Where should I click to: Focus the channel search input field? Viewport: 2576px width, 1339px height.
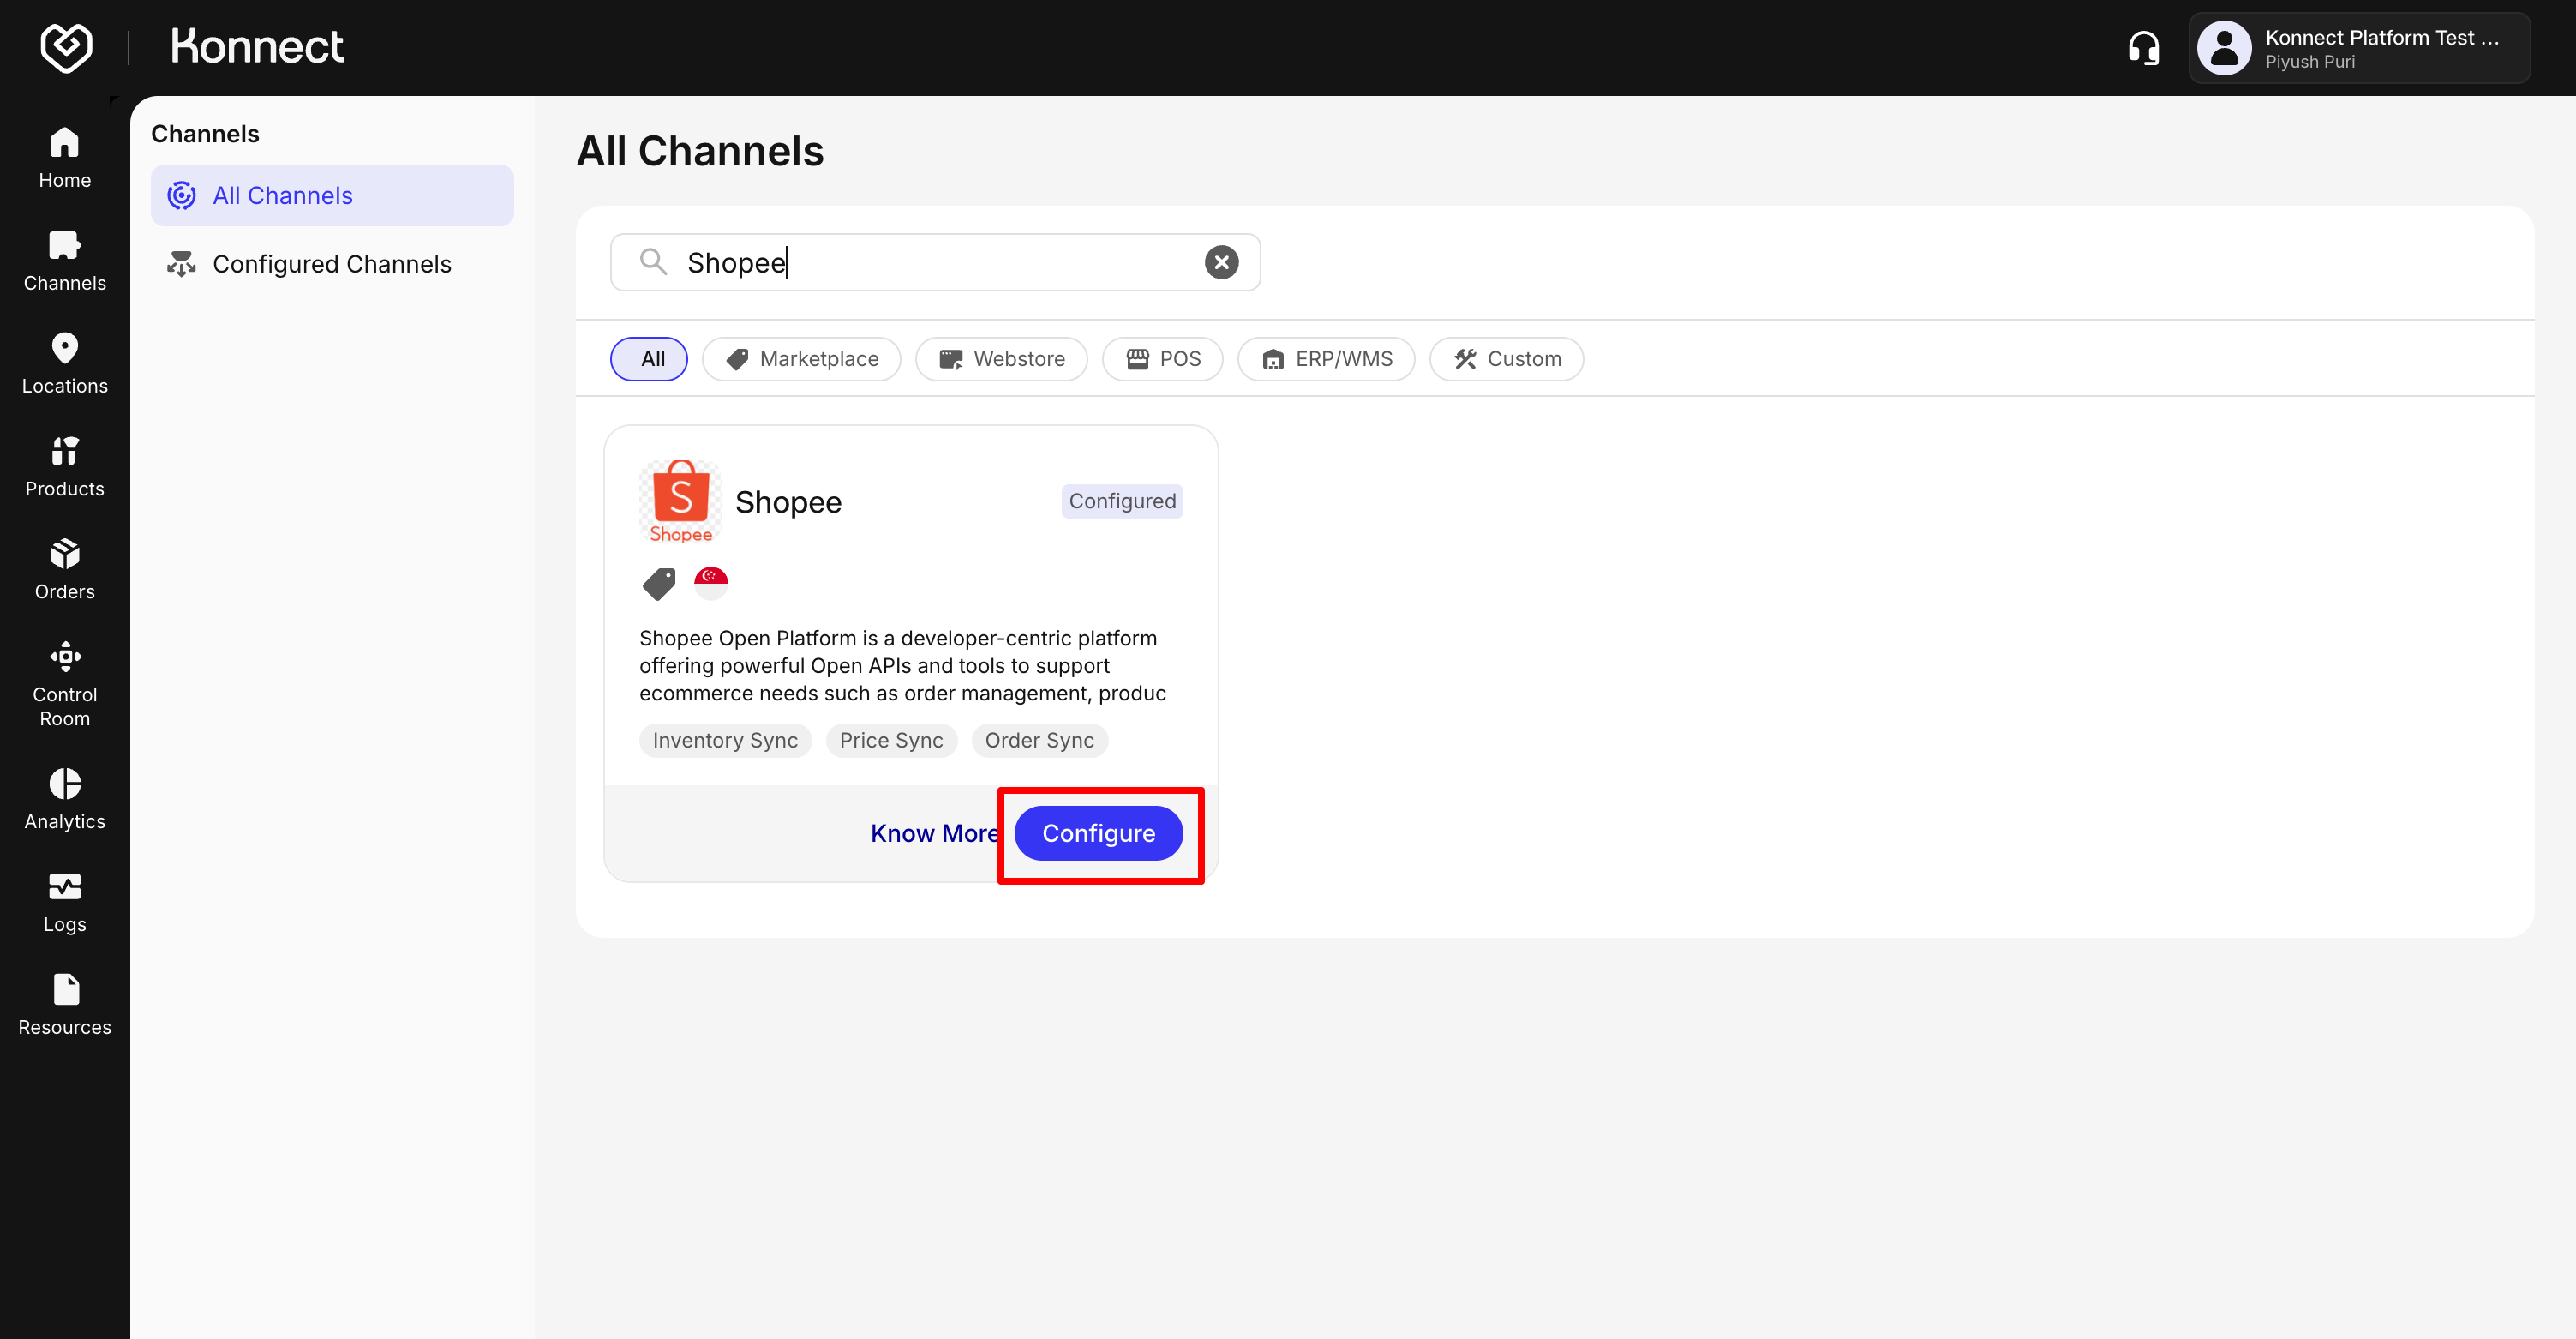[x=935, y=262]
